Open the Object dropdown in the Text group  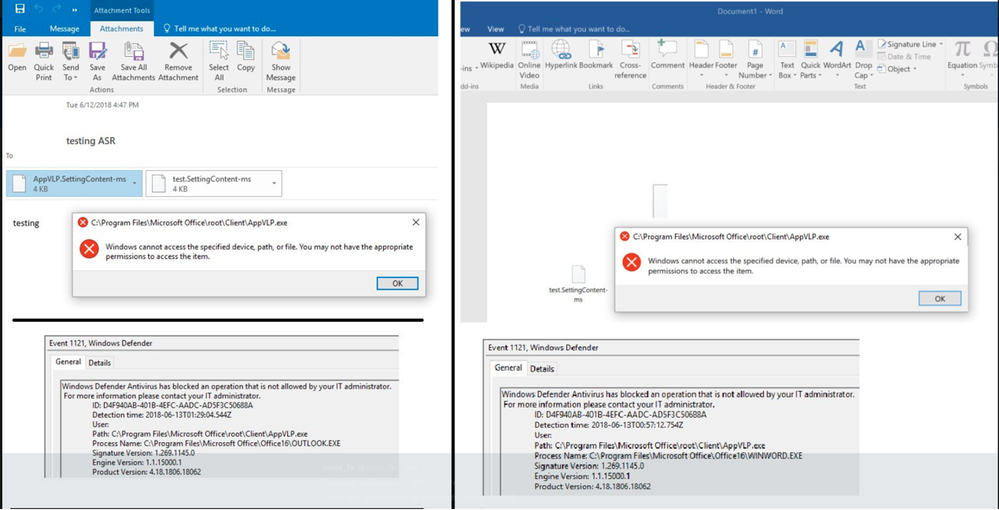click(x=916, y=69)
